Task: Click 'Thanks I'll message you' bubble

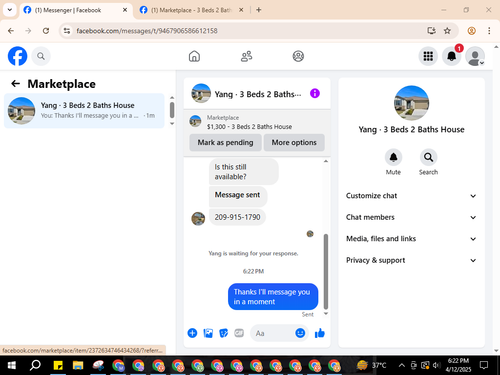Action: point(273,296)
